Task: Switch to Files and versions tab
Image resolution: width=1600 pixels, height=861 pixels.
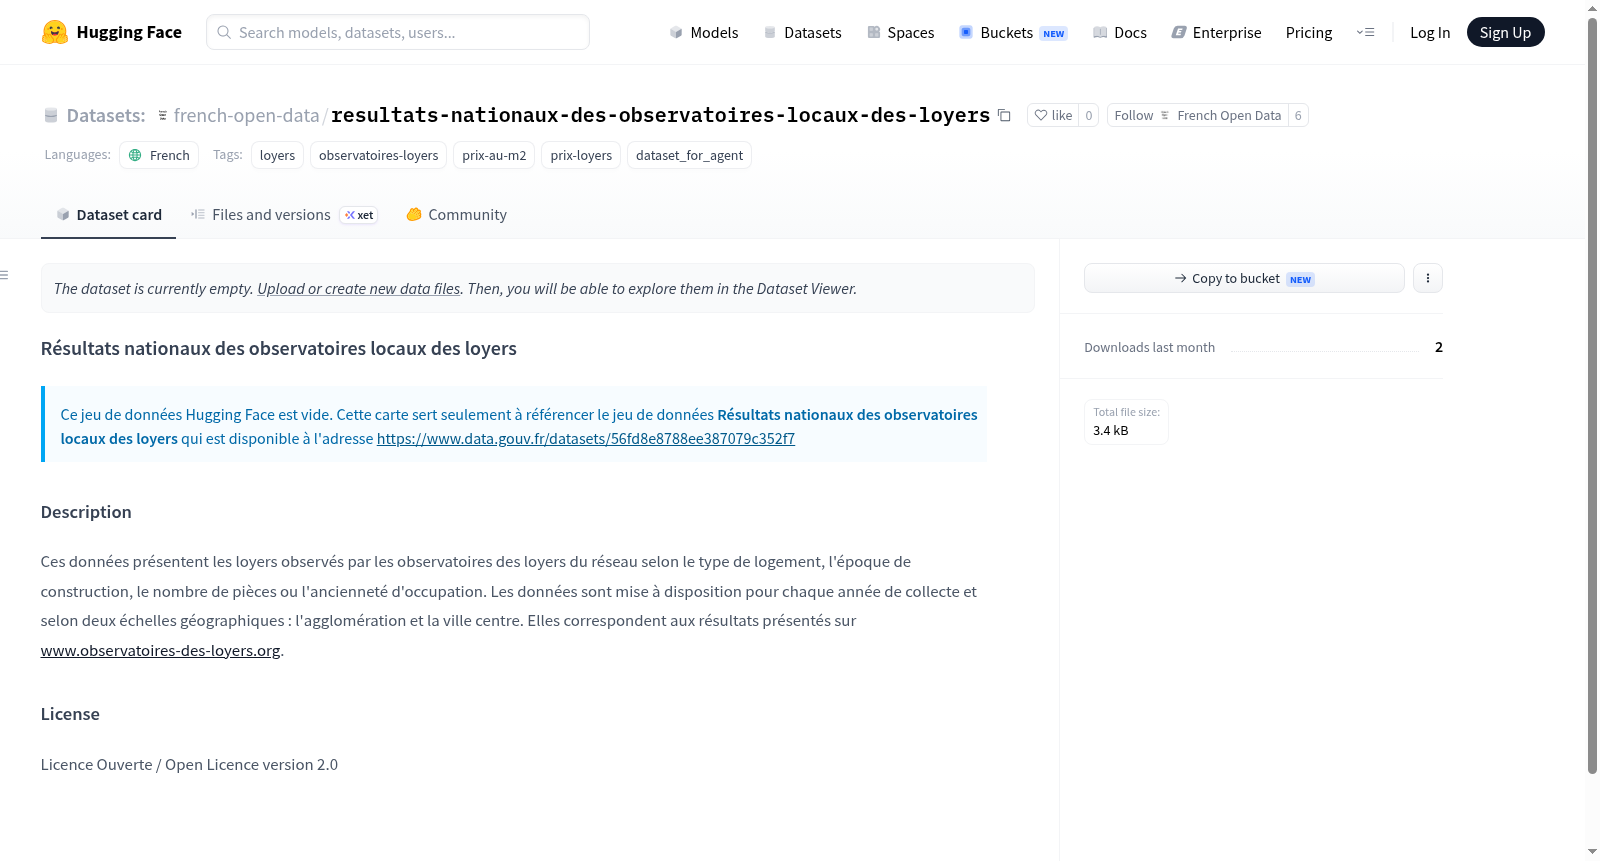Action: (283, 214)
